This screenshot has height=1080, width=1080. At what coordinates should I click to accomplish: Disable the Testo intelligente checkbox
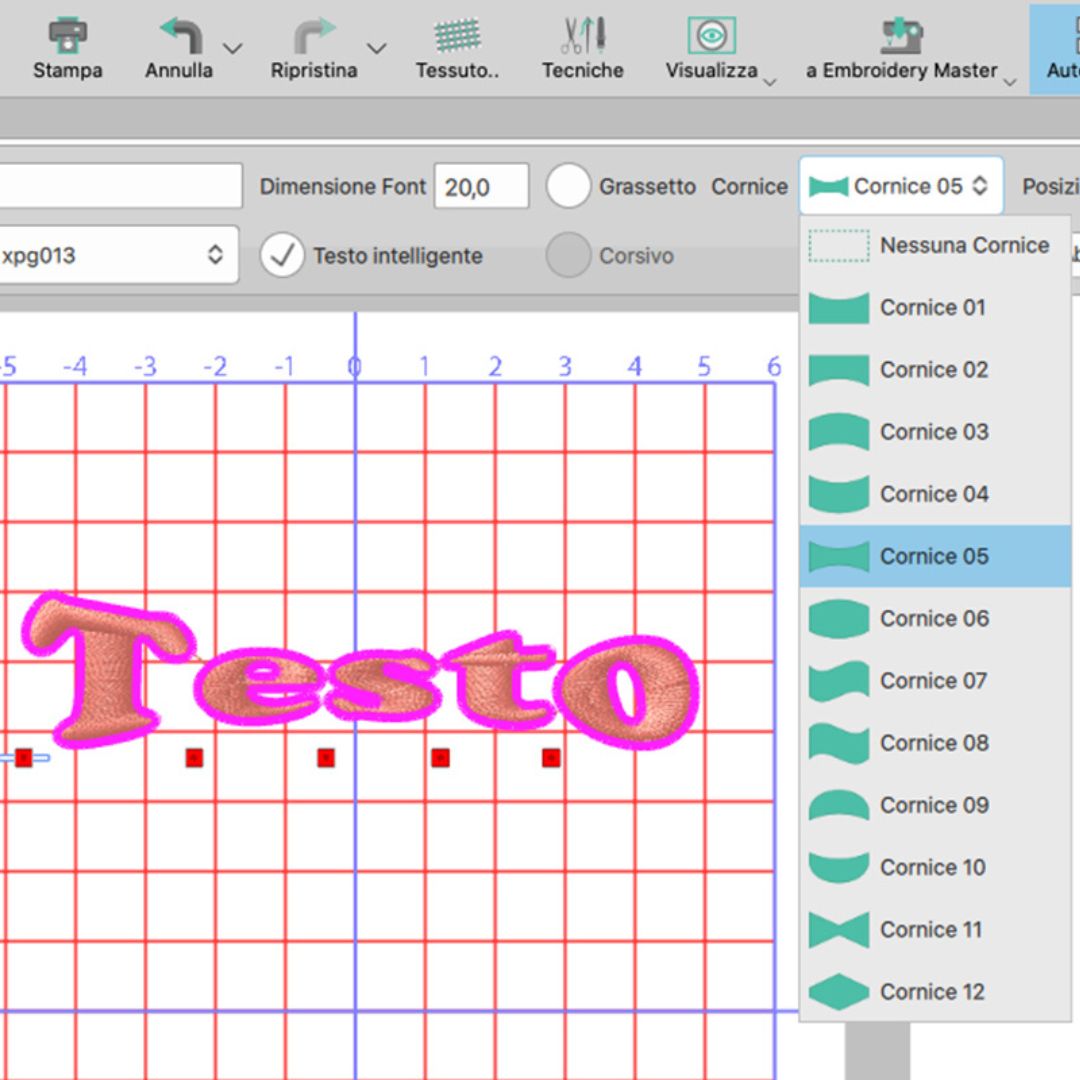282,256
